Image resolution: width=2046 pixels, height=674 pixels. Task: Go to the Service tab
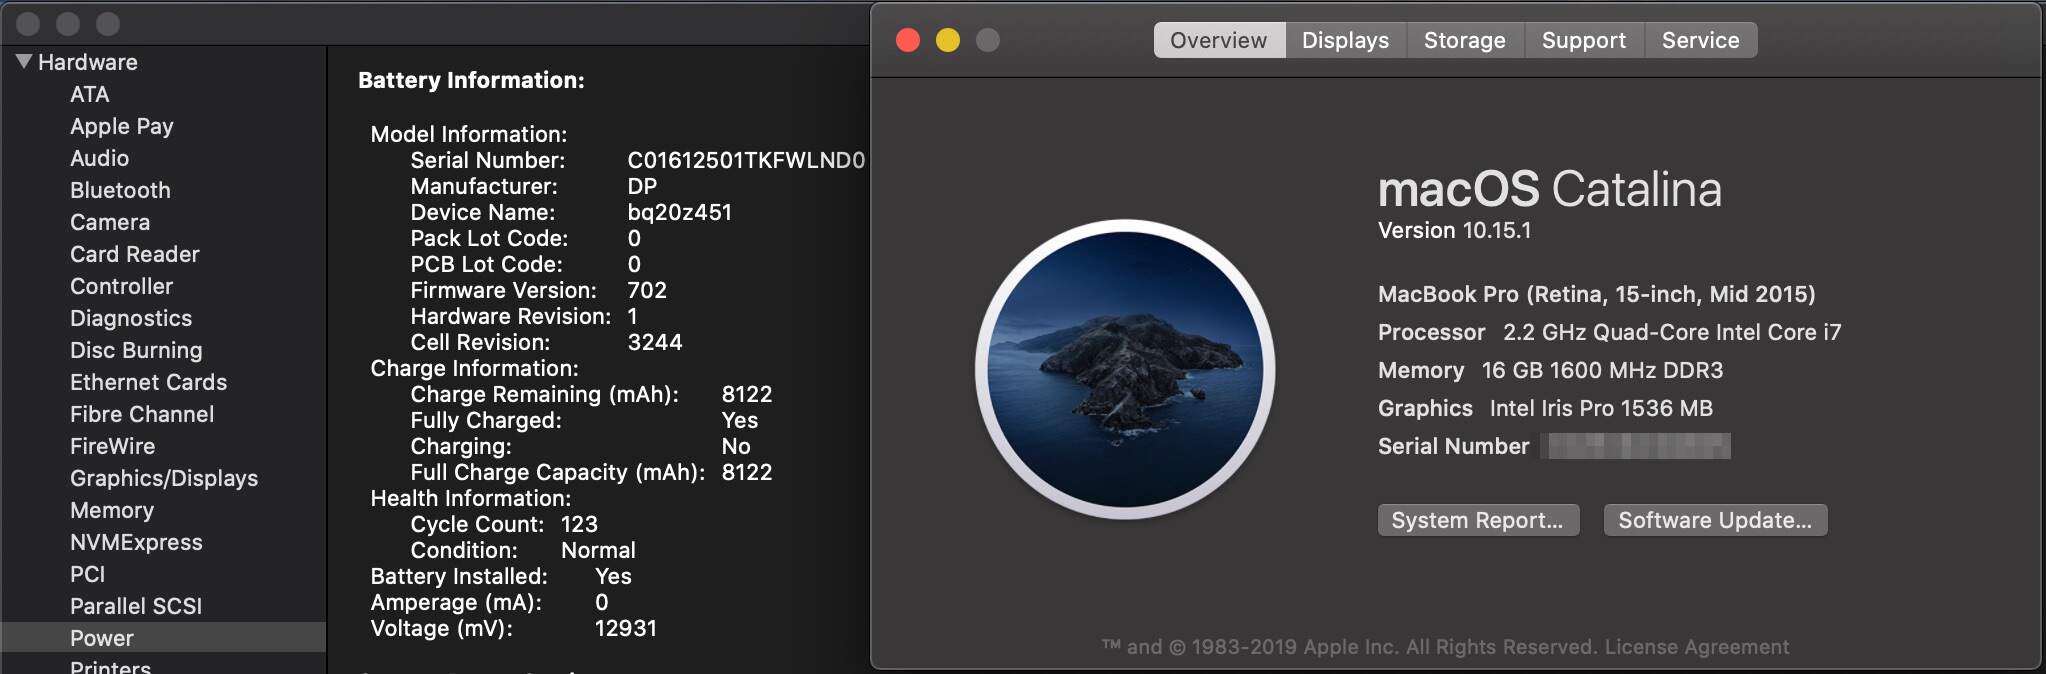pos(1701,40)
